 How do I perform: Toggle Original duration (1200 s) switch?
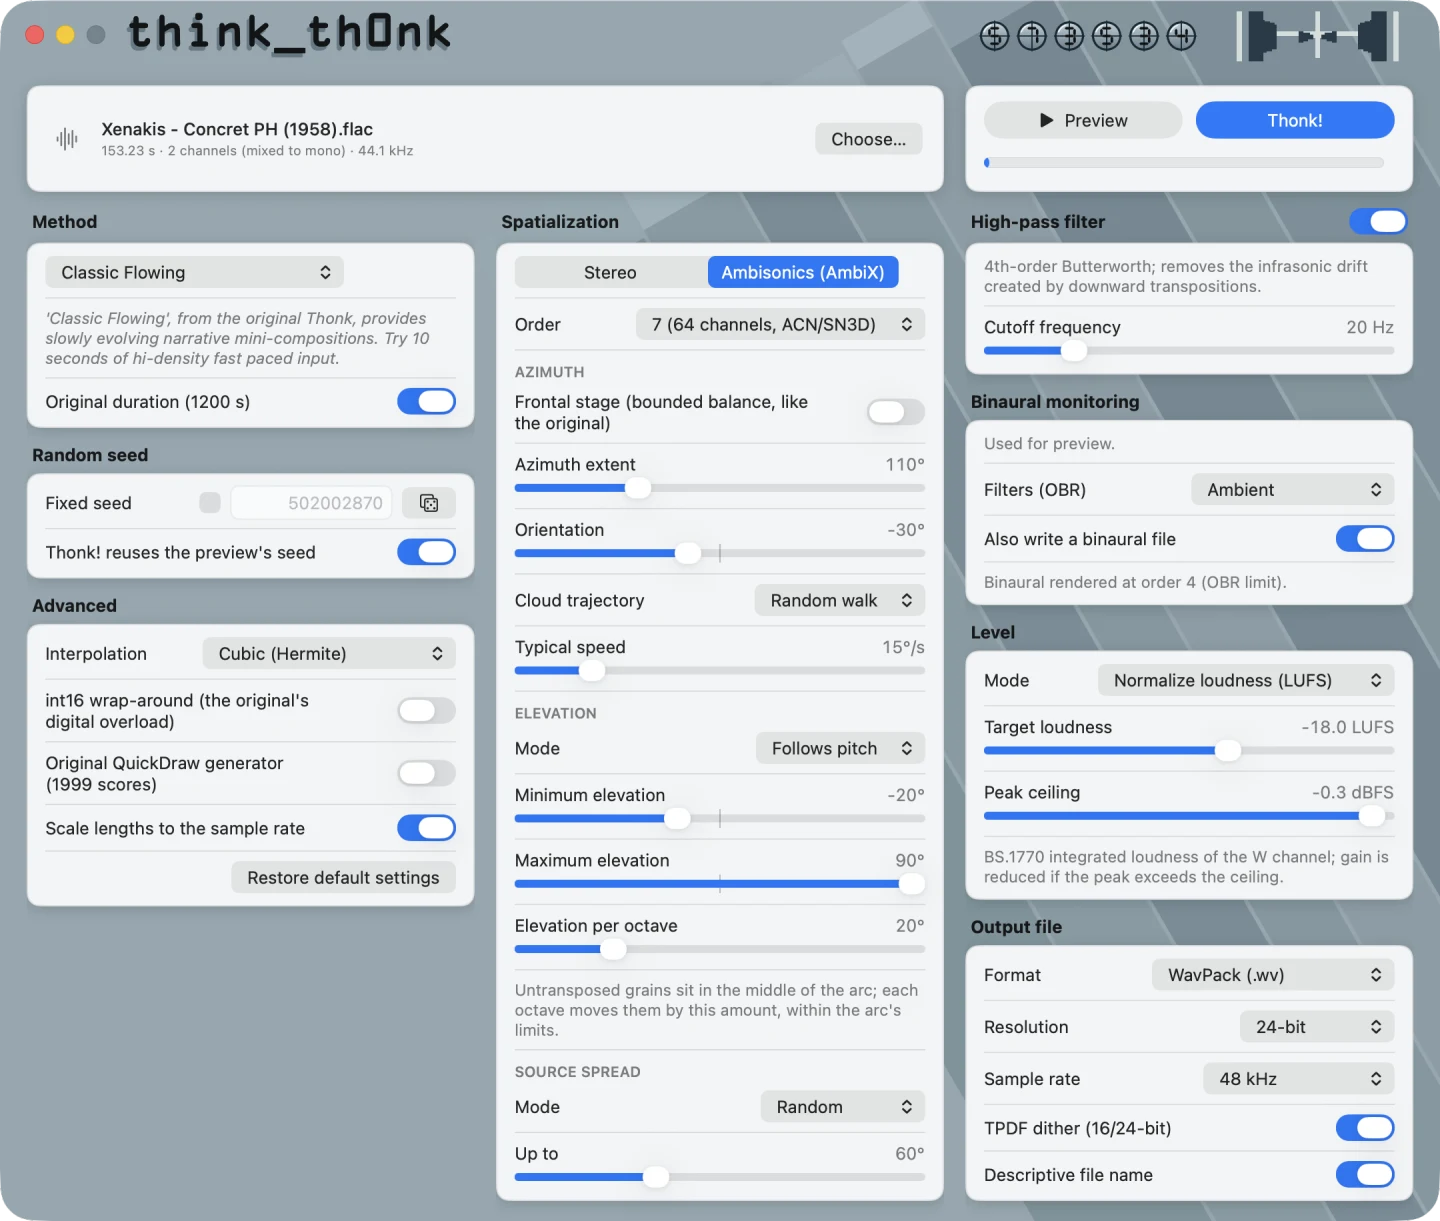click(x=426, y=401)
